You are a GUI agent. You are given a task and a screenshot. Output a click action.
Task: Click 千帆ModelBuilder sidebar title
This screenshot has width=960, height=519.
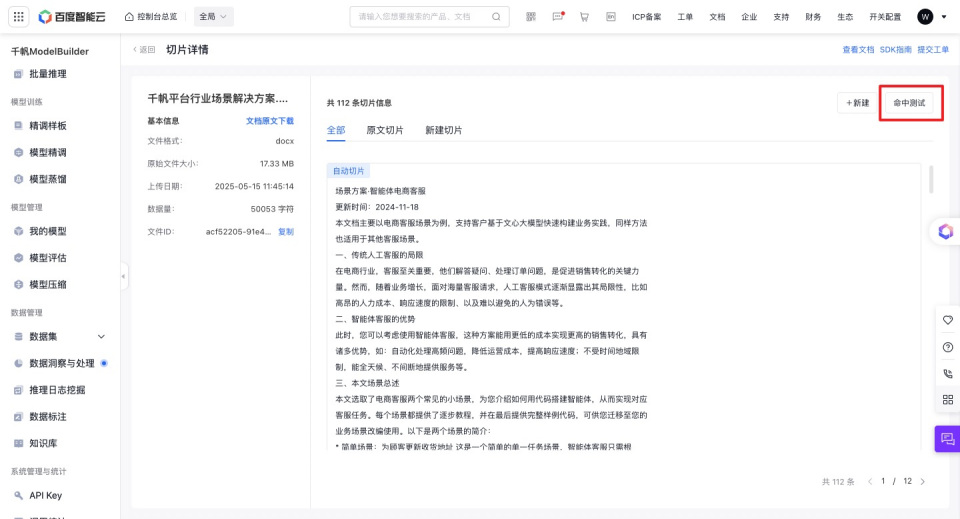tap(50, 51)
